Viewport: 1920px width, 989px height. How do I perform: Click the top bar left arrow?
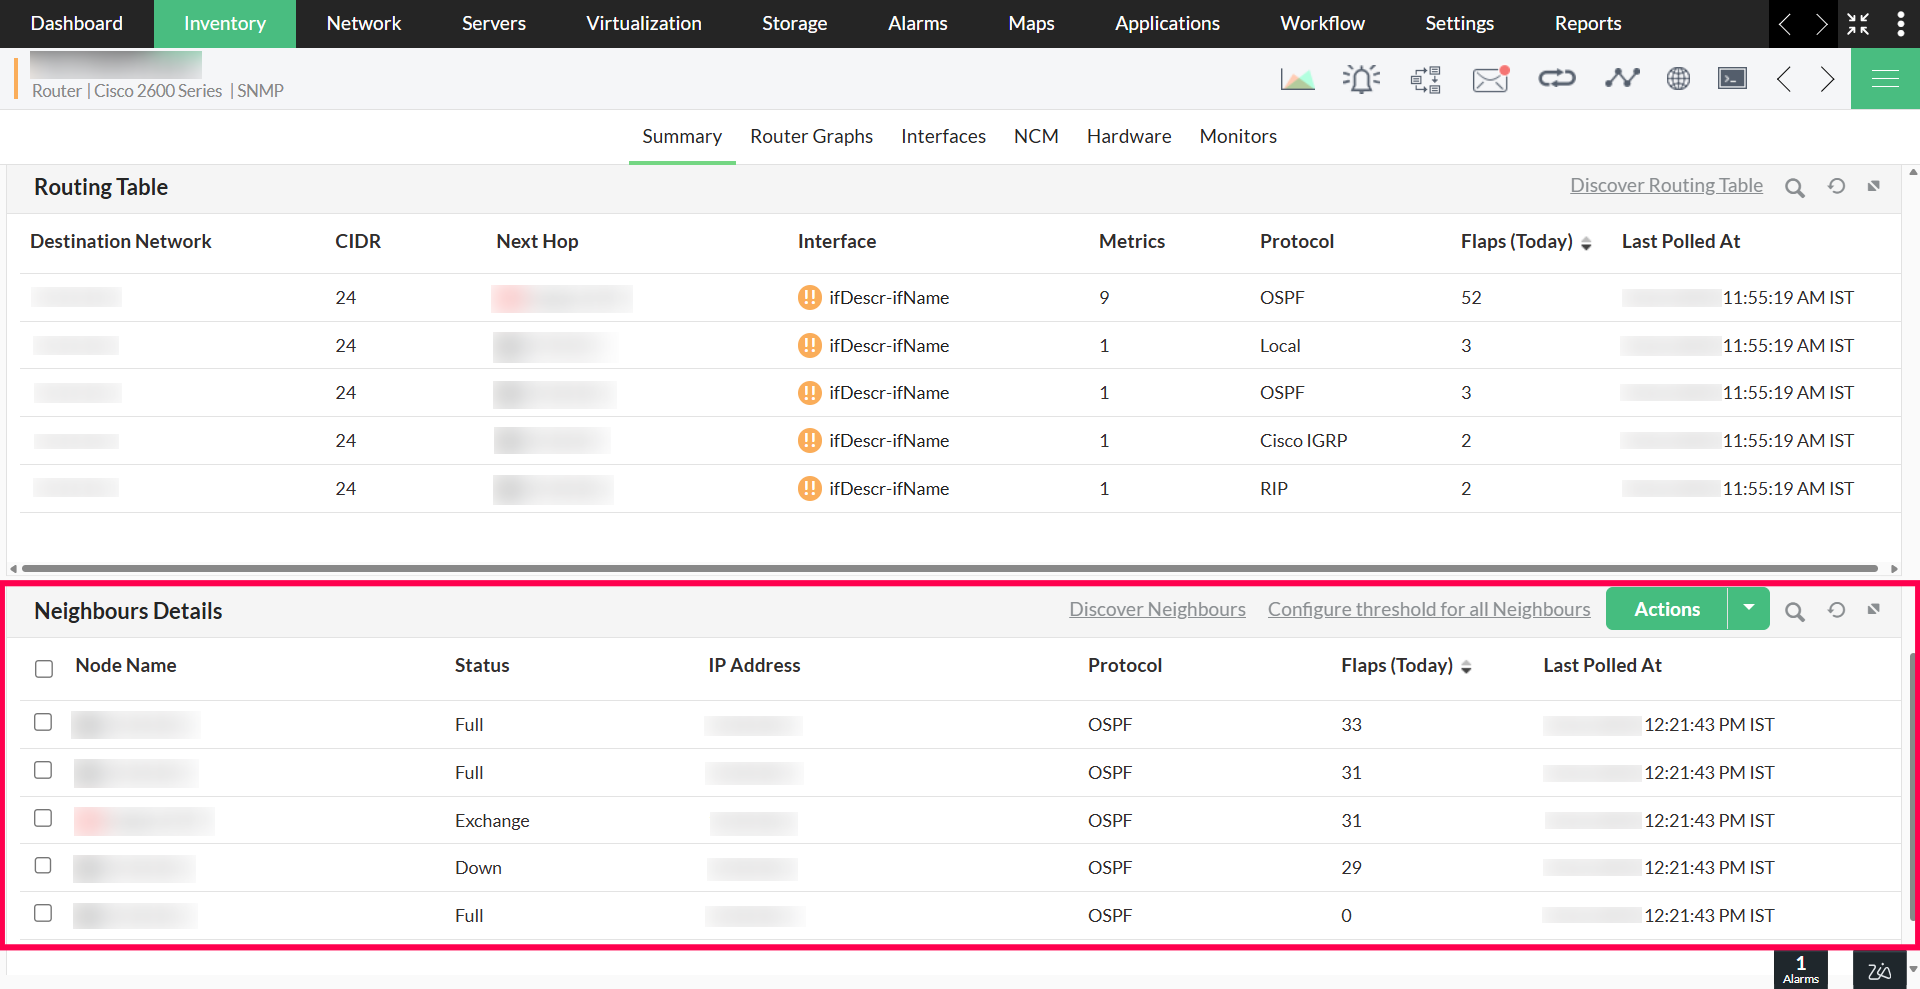coord(1785,24)
